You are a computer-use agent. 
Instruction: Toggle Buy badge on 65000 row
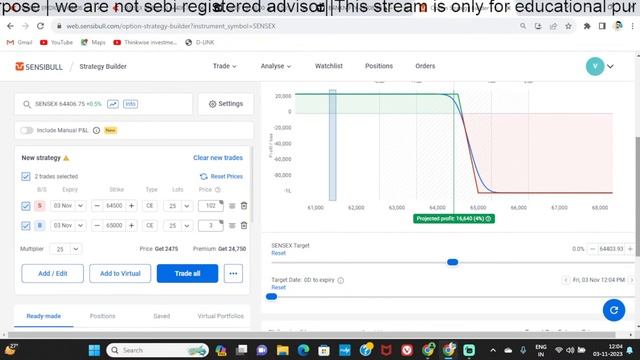point(40,225)
